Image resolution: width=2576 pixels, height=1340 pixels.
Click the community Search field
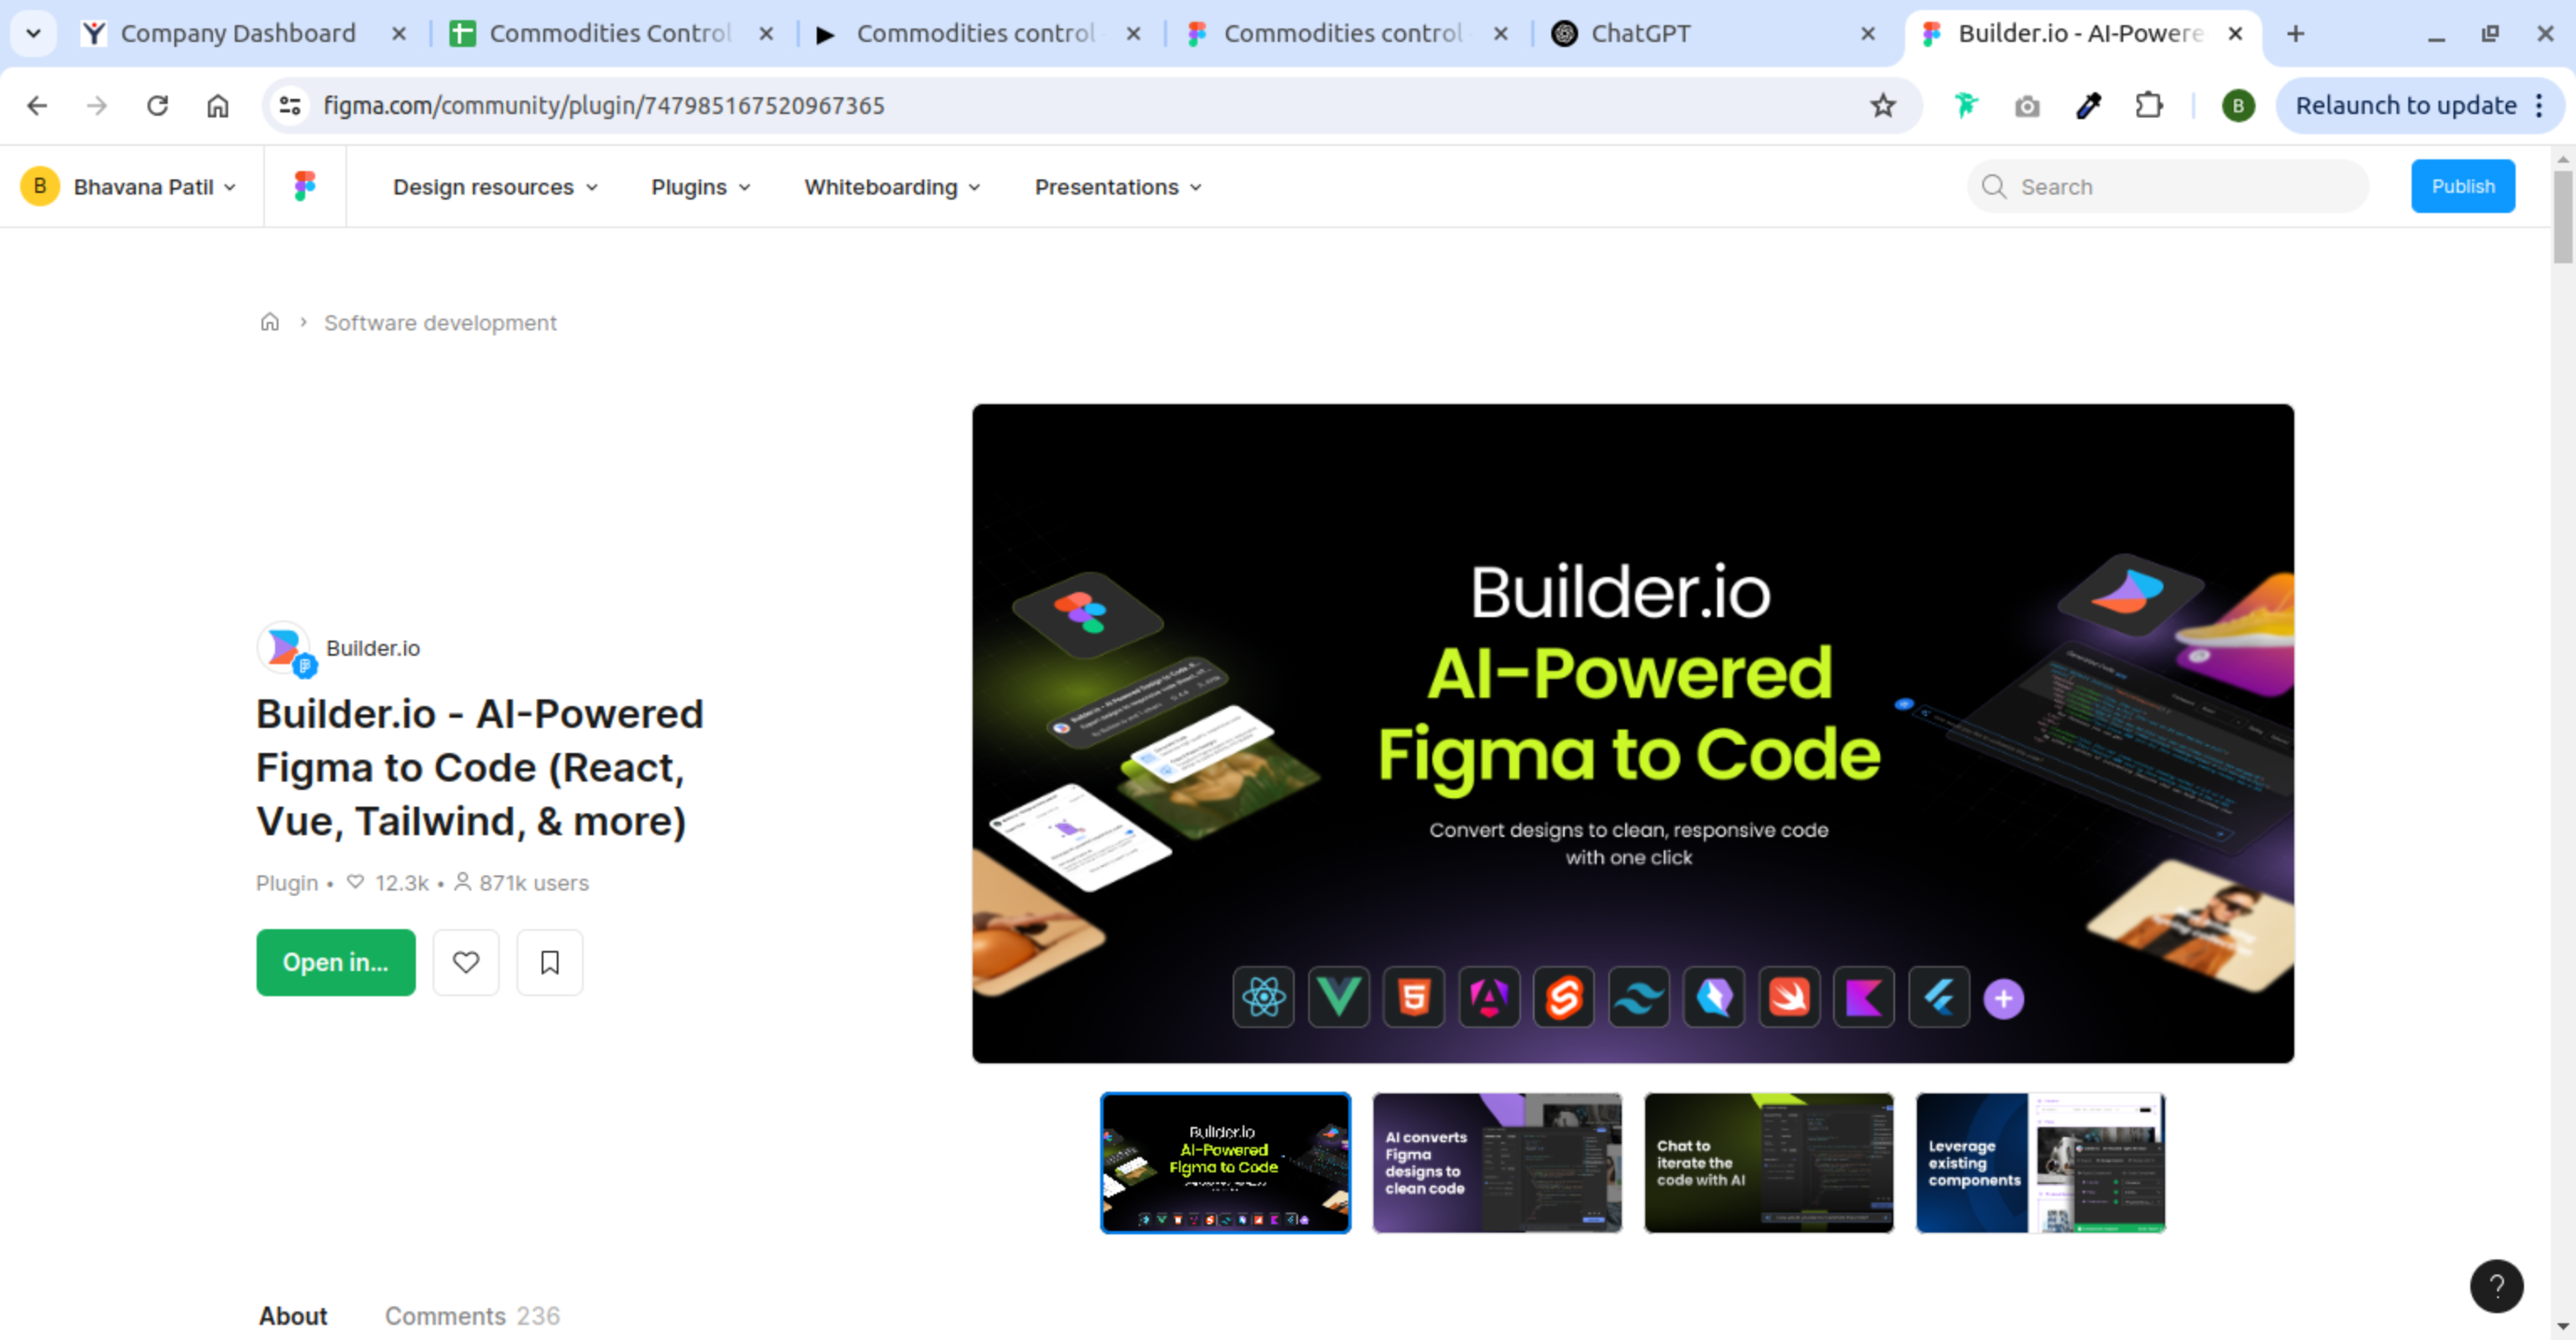pyautogui.click(x=2167, y=186)
